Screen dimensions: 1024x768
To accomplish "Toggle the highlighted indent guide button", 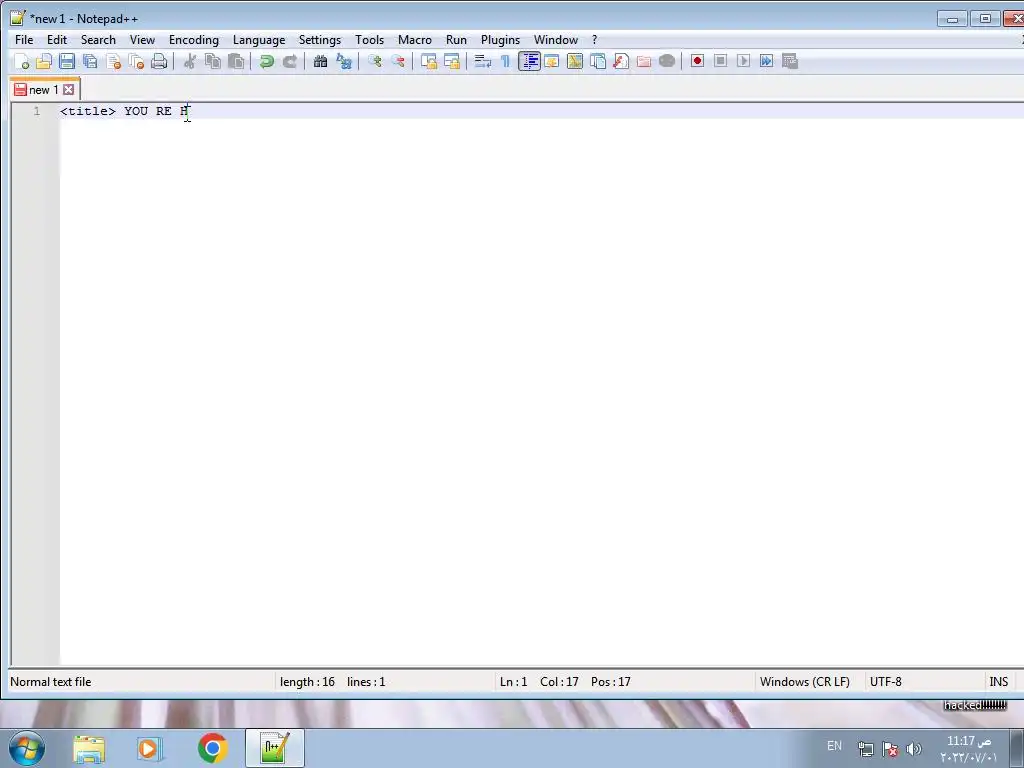I will click(529, 61).
